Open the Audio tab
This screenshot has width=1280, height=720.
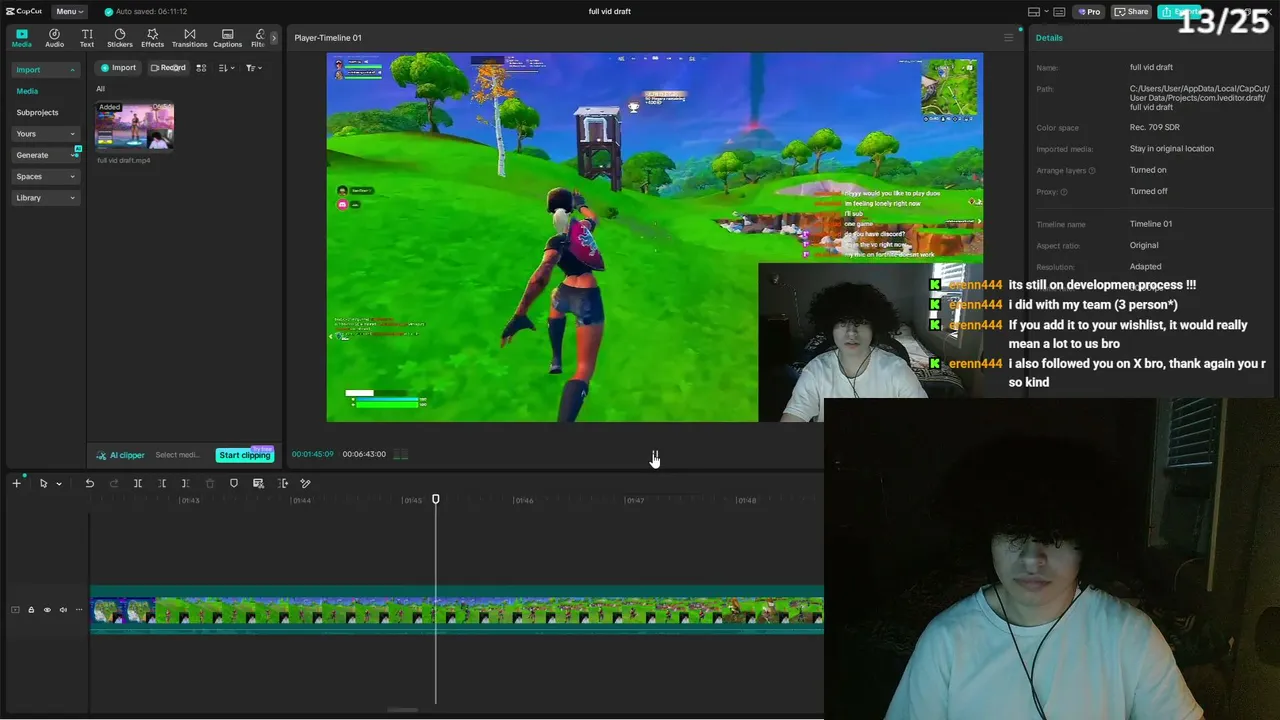click(54, 38)
